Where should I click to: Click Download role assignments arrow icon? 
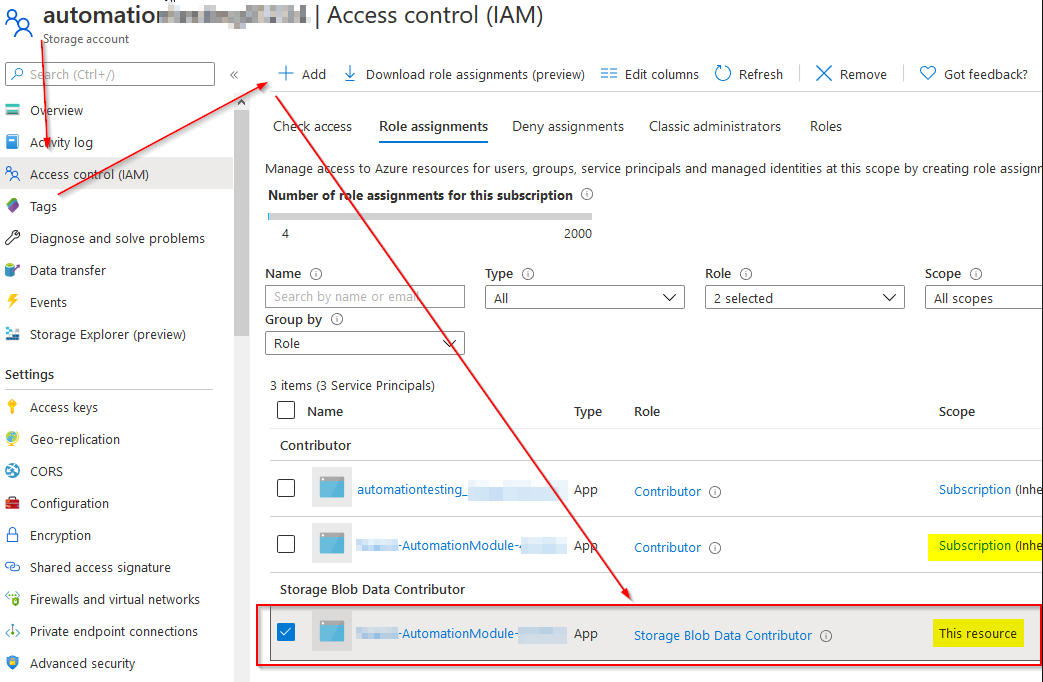350,73
